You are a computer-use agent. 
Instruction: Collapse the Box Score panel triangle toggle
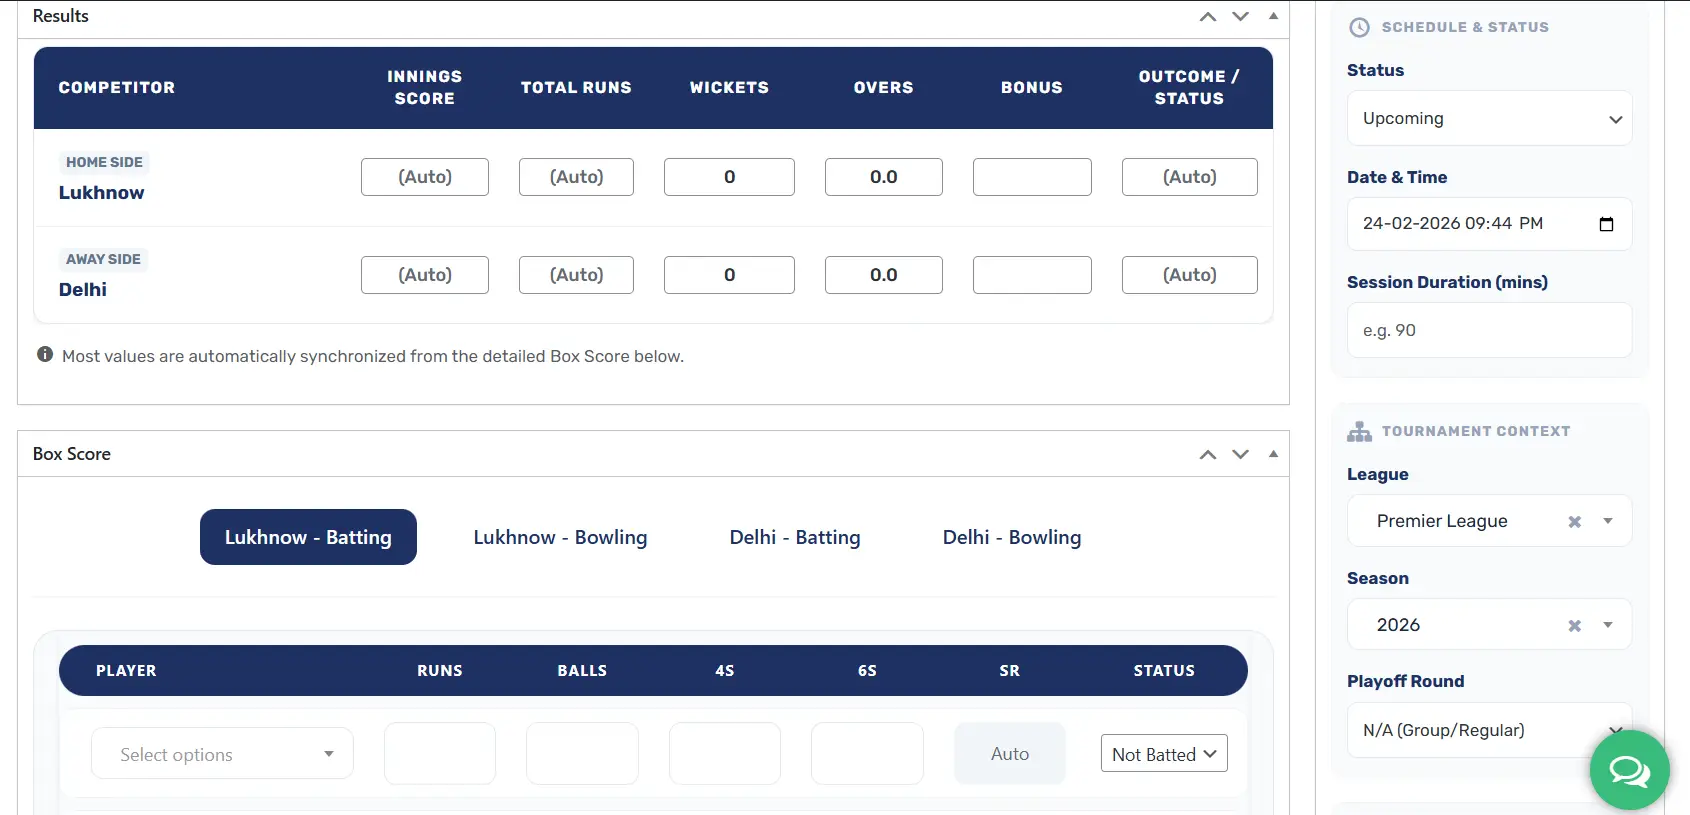click(x=1273, y=454)
